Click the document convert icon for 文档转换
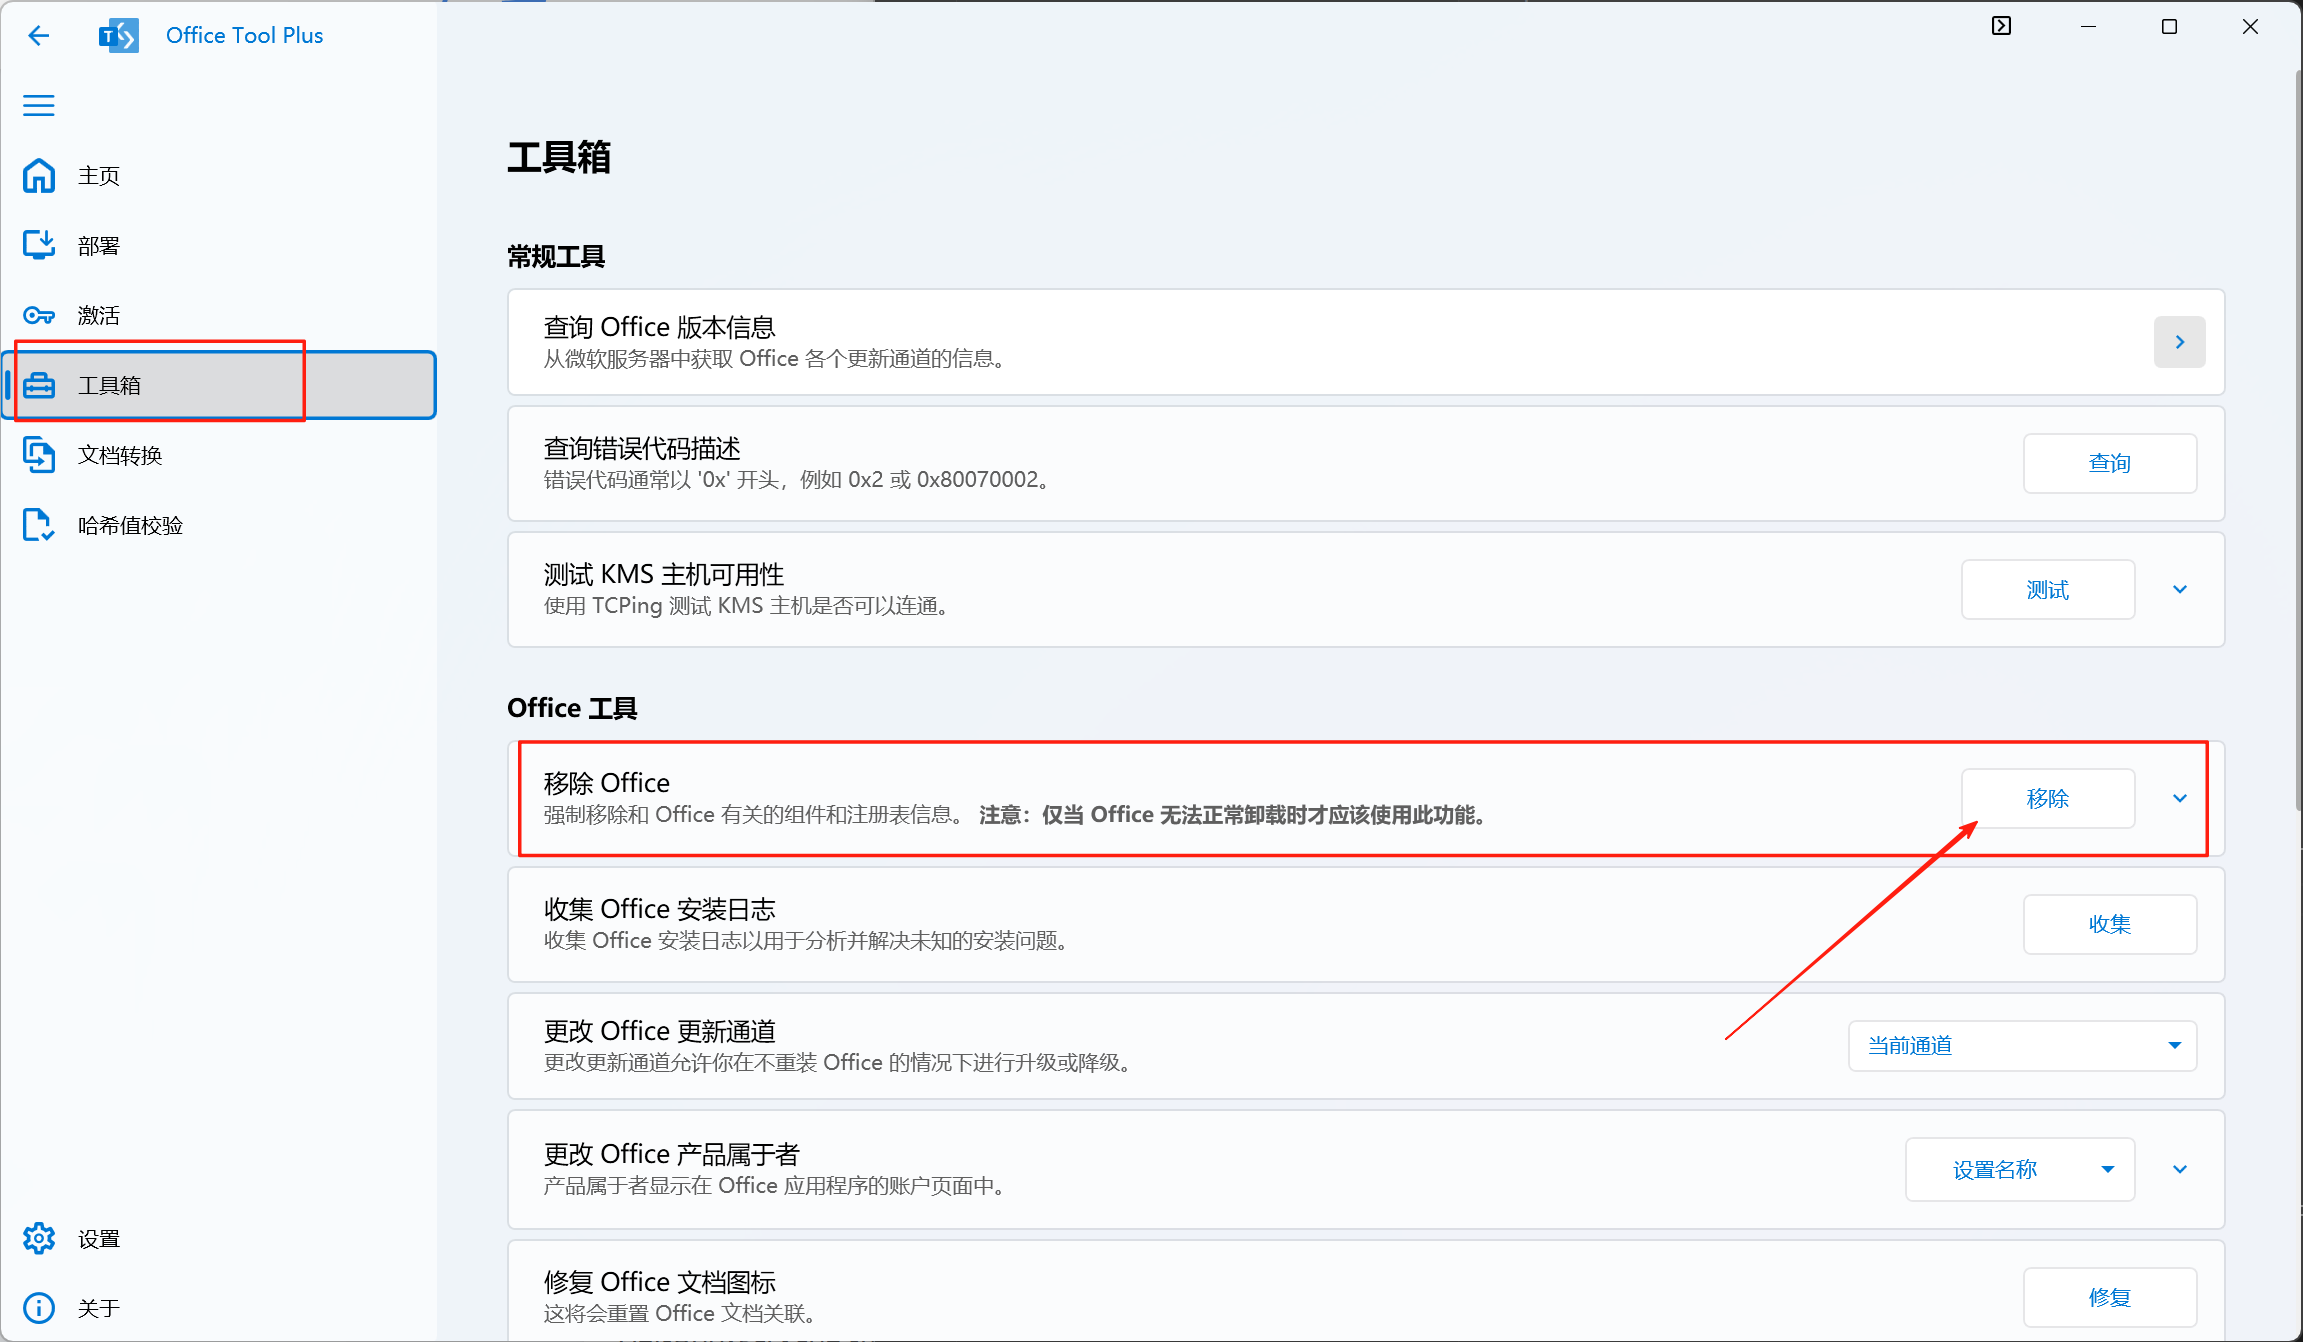Image resolution: width=2303 pixels, height=1342 pixels. (x=39, y=455)
